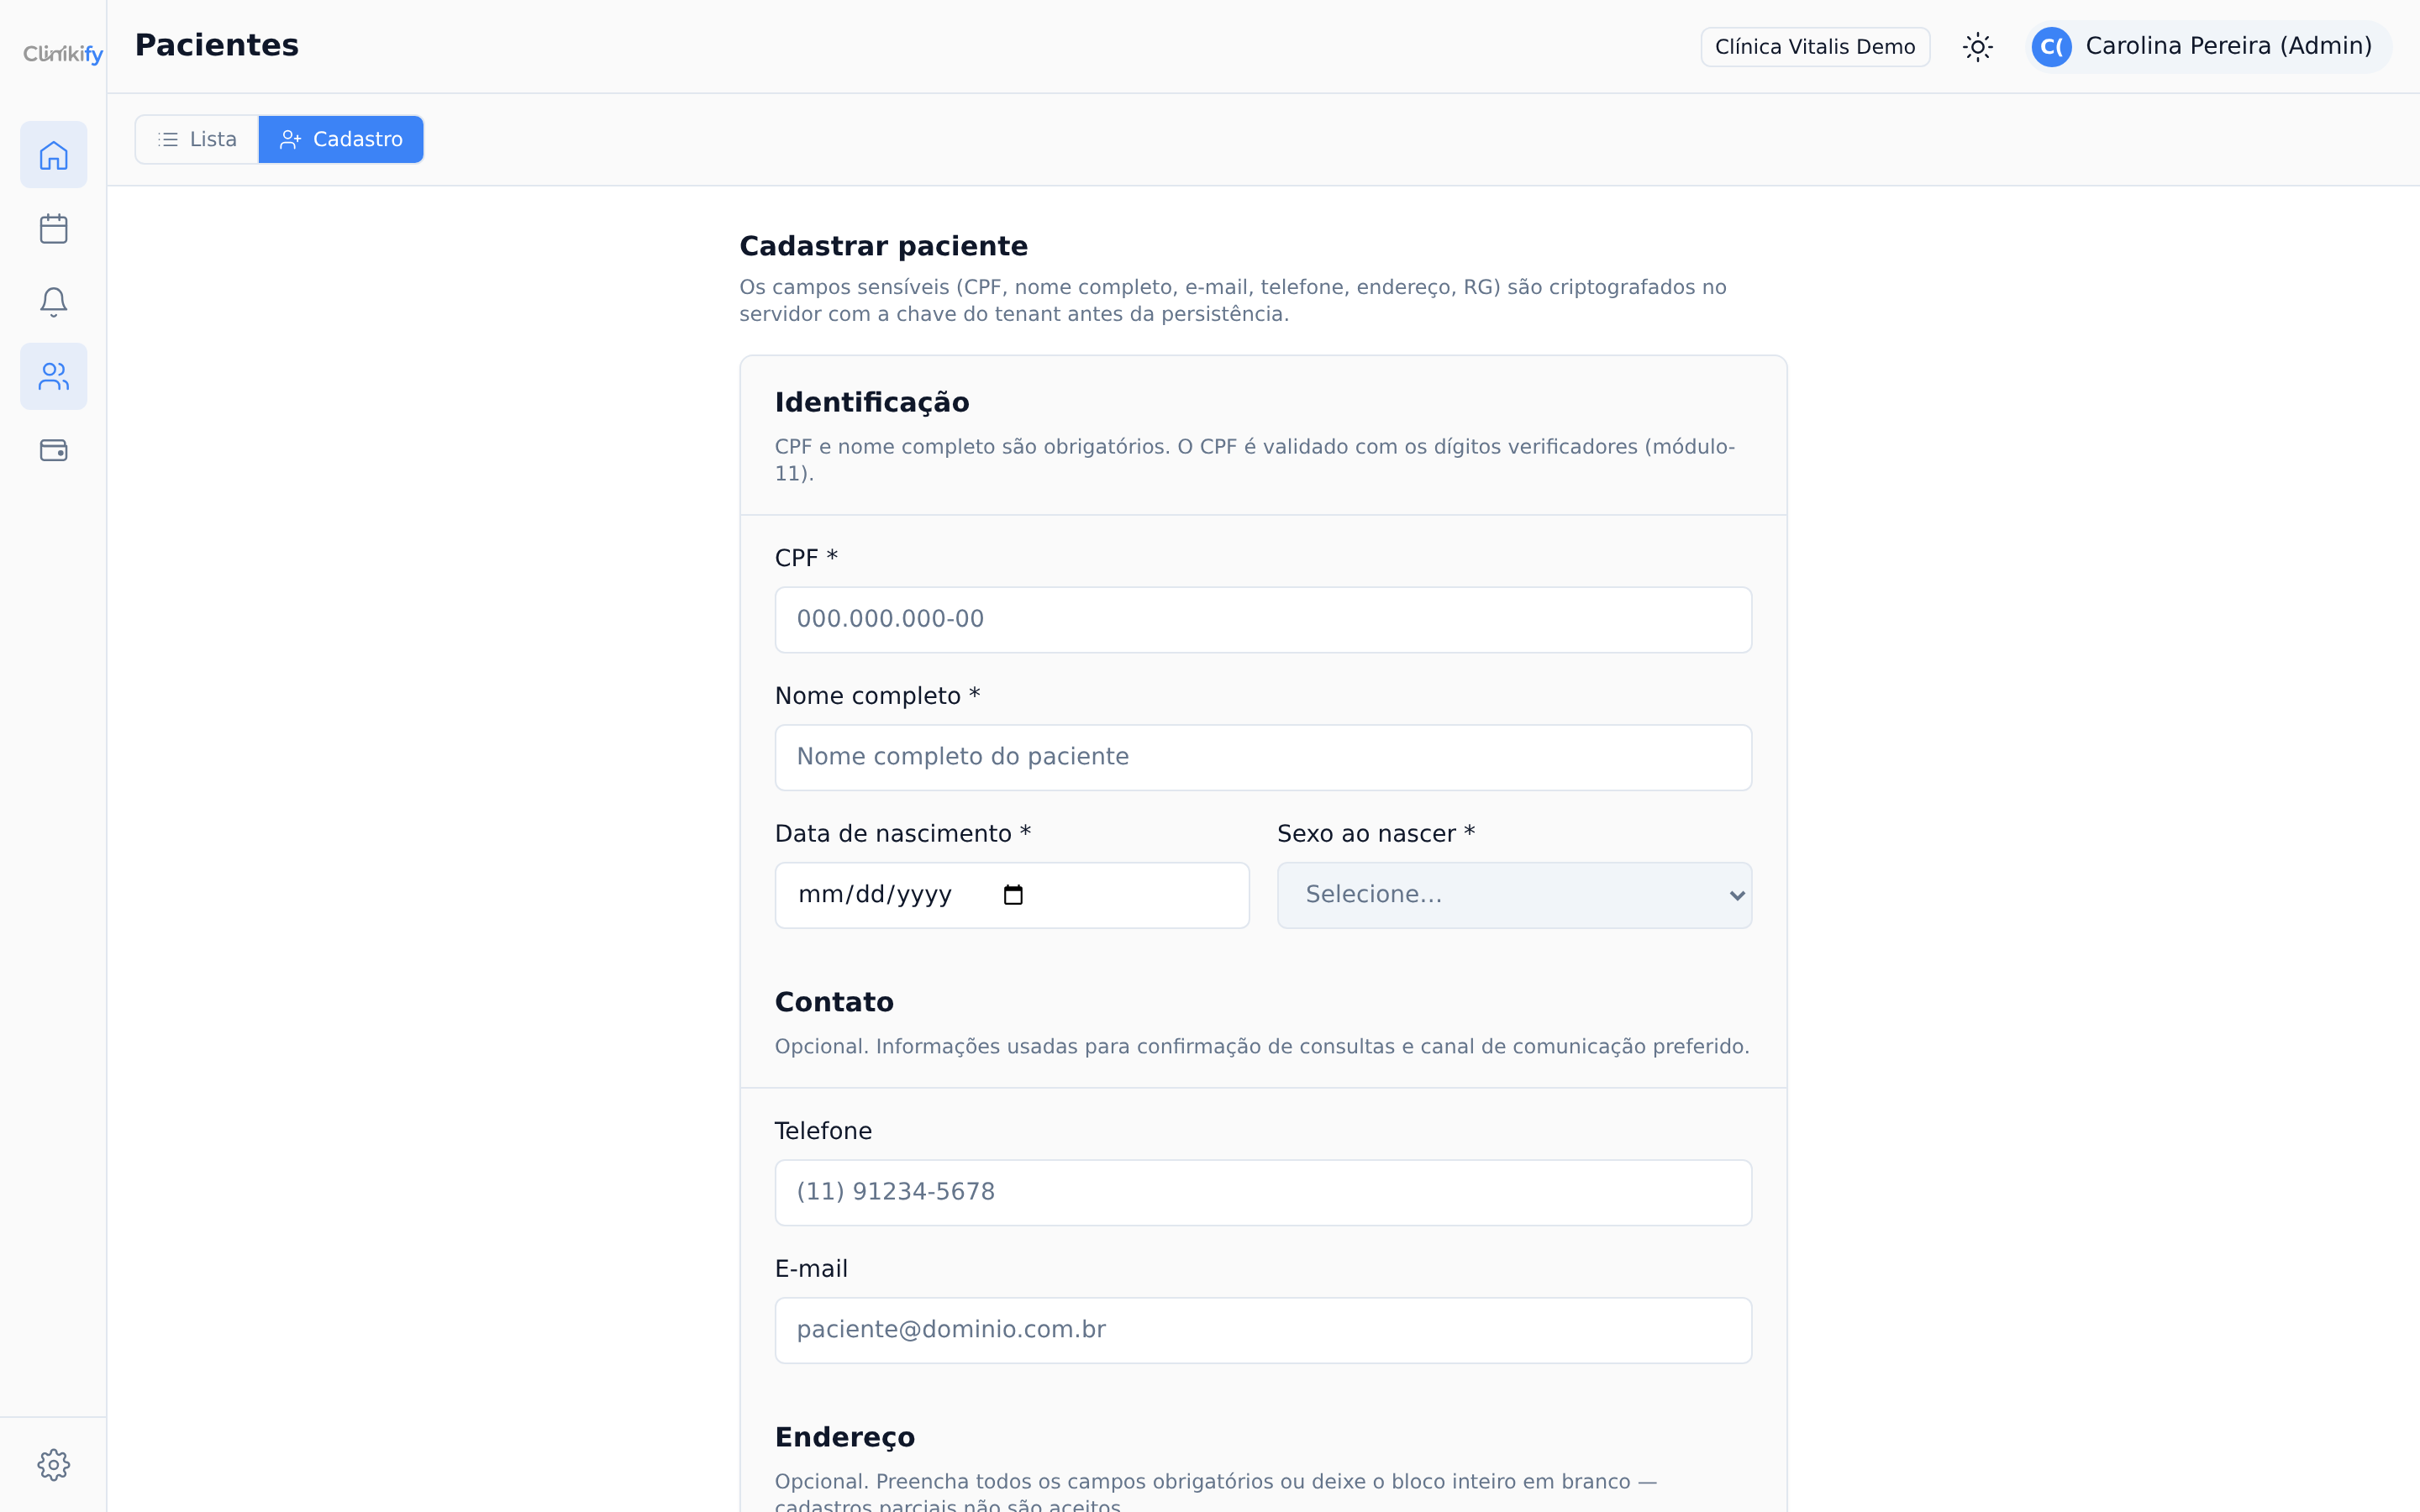Click the Cadastrar paciente heading
The width and height of the screenshot is (2420, 1512).
click(883, 246)
